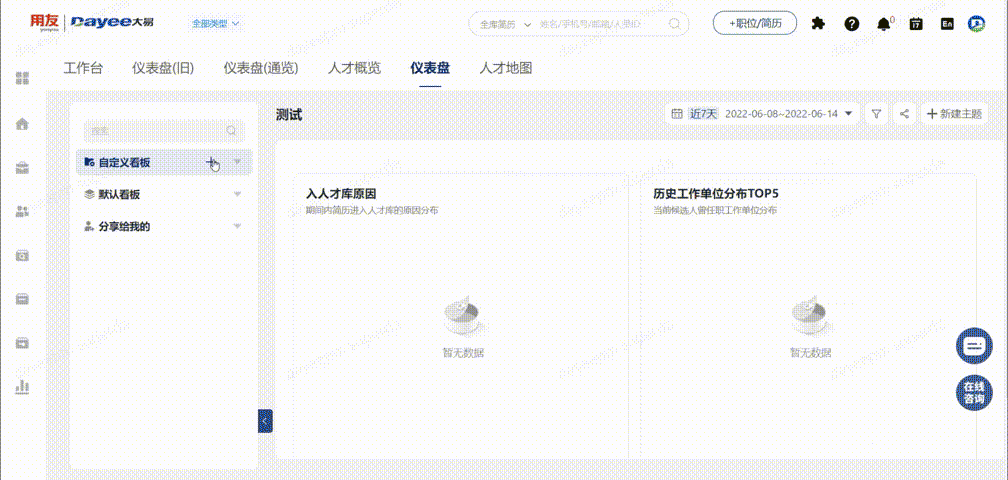The image size is (1008, 480).
Task: Click the apps grid icon in left sidebar
Action: coord(22,78)
